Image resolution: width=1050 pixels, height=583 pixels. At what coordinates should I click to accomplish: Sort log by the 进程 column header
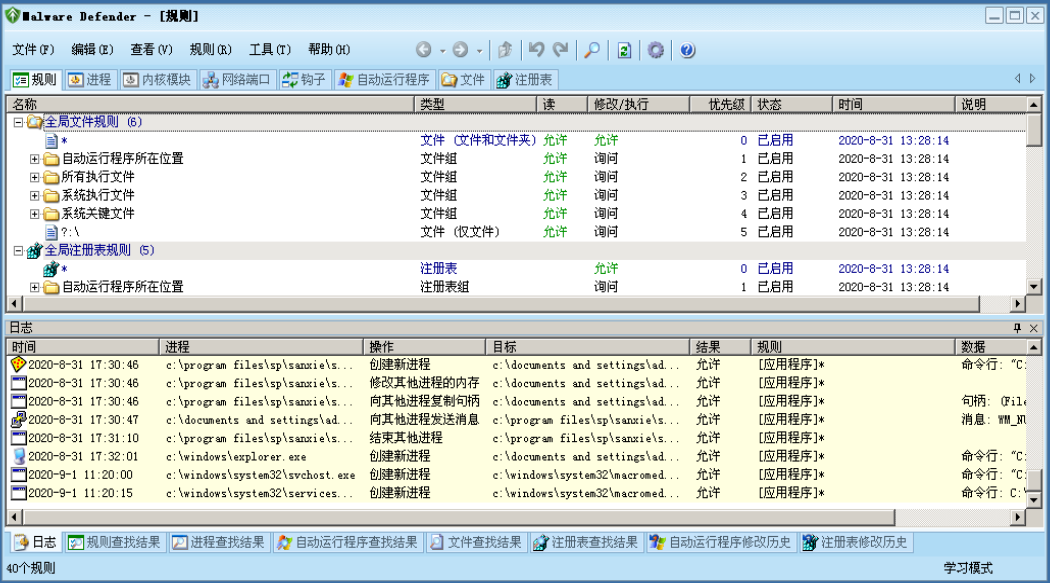[260, 347]
